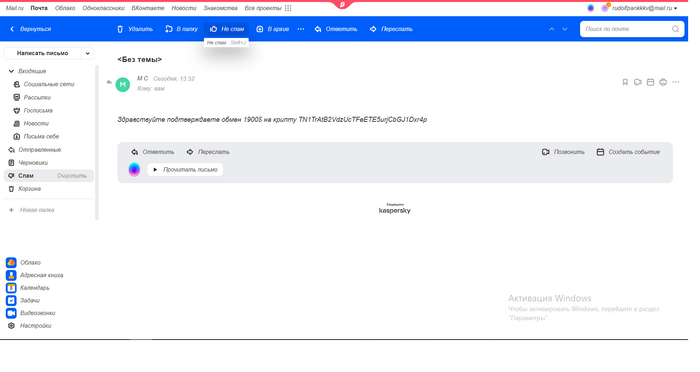This screenshot has width=700, height=372.
Task: Open the Почта tab in the portal bar
Action: point(39,8)
